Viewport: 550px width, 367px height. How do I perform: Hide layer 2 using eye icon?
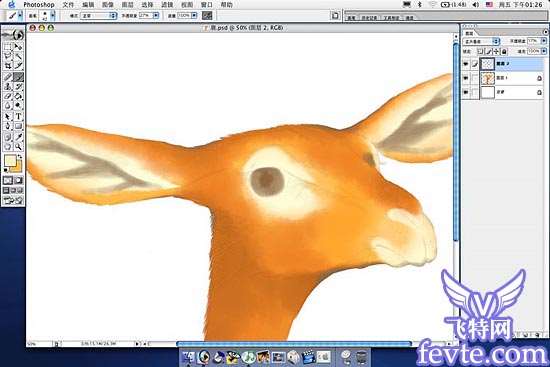click(x=466, y=64)
